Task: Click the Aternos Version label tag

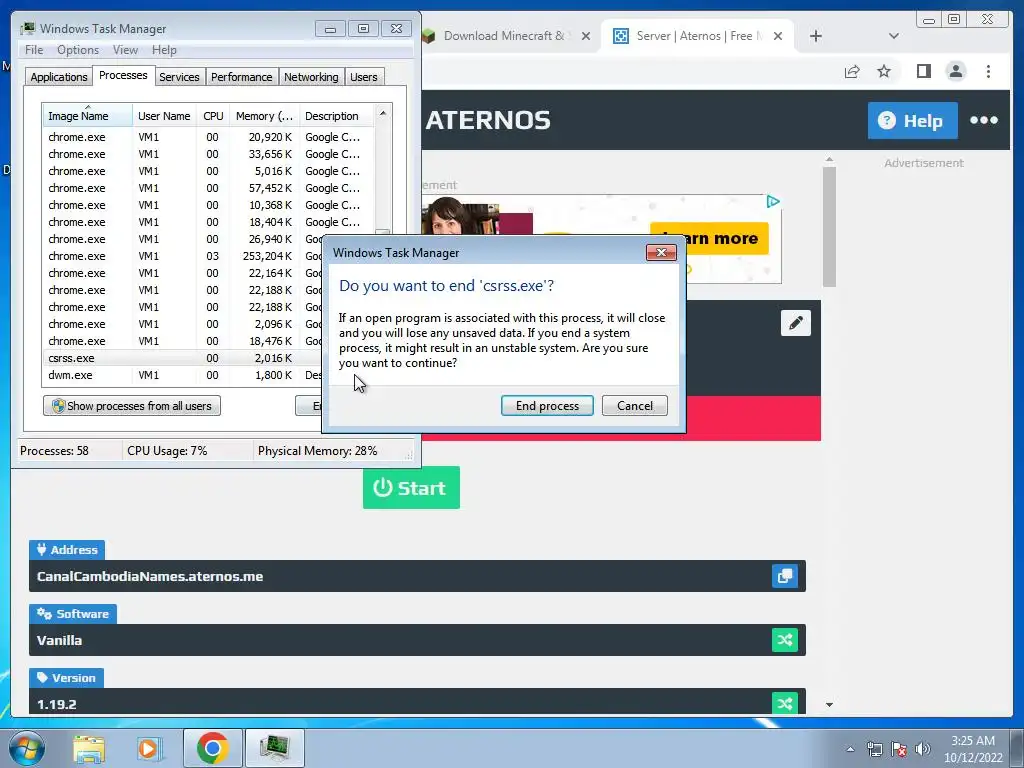Action: coord(66,678)
